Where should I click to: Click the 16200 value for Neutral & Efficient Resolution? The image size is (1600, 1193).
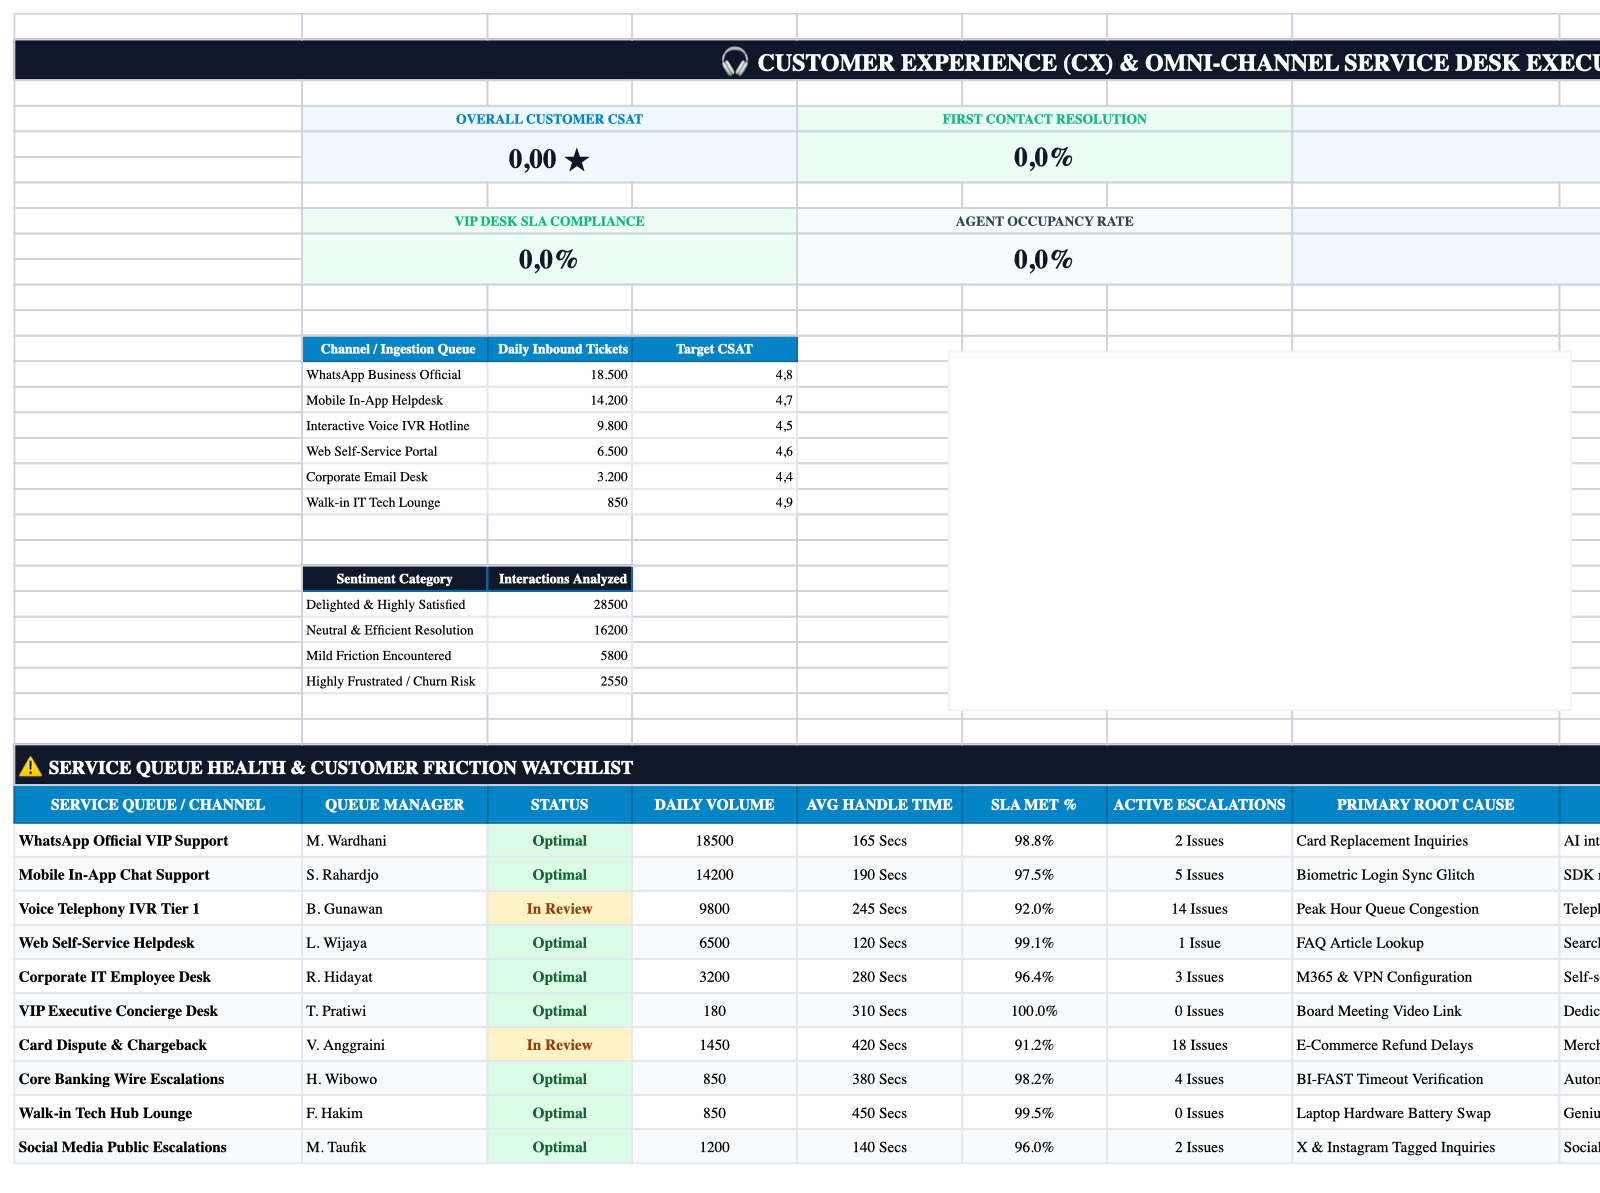click(x=560, y=630)
